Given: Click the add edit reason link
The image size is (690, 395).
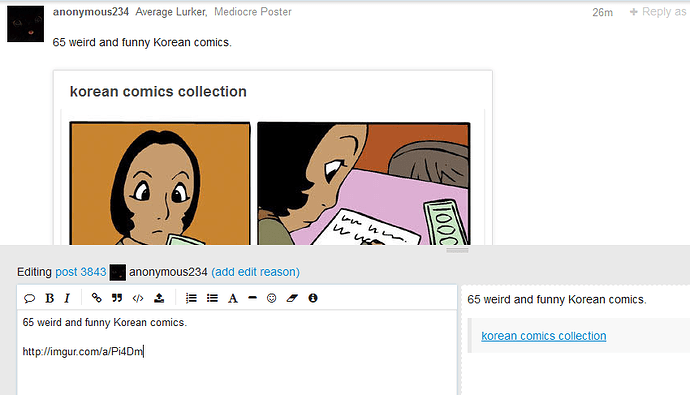Looking at the screenshot, I should [x=256, y=272].
